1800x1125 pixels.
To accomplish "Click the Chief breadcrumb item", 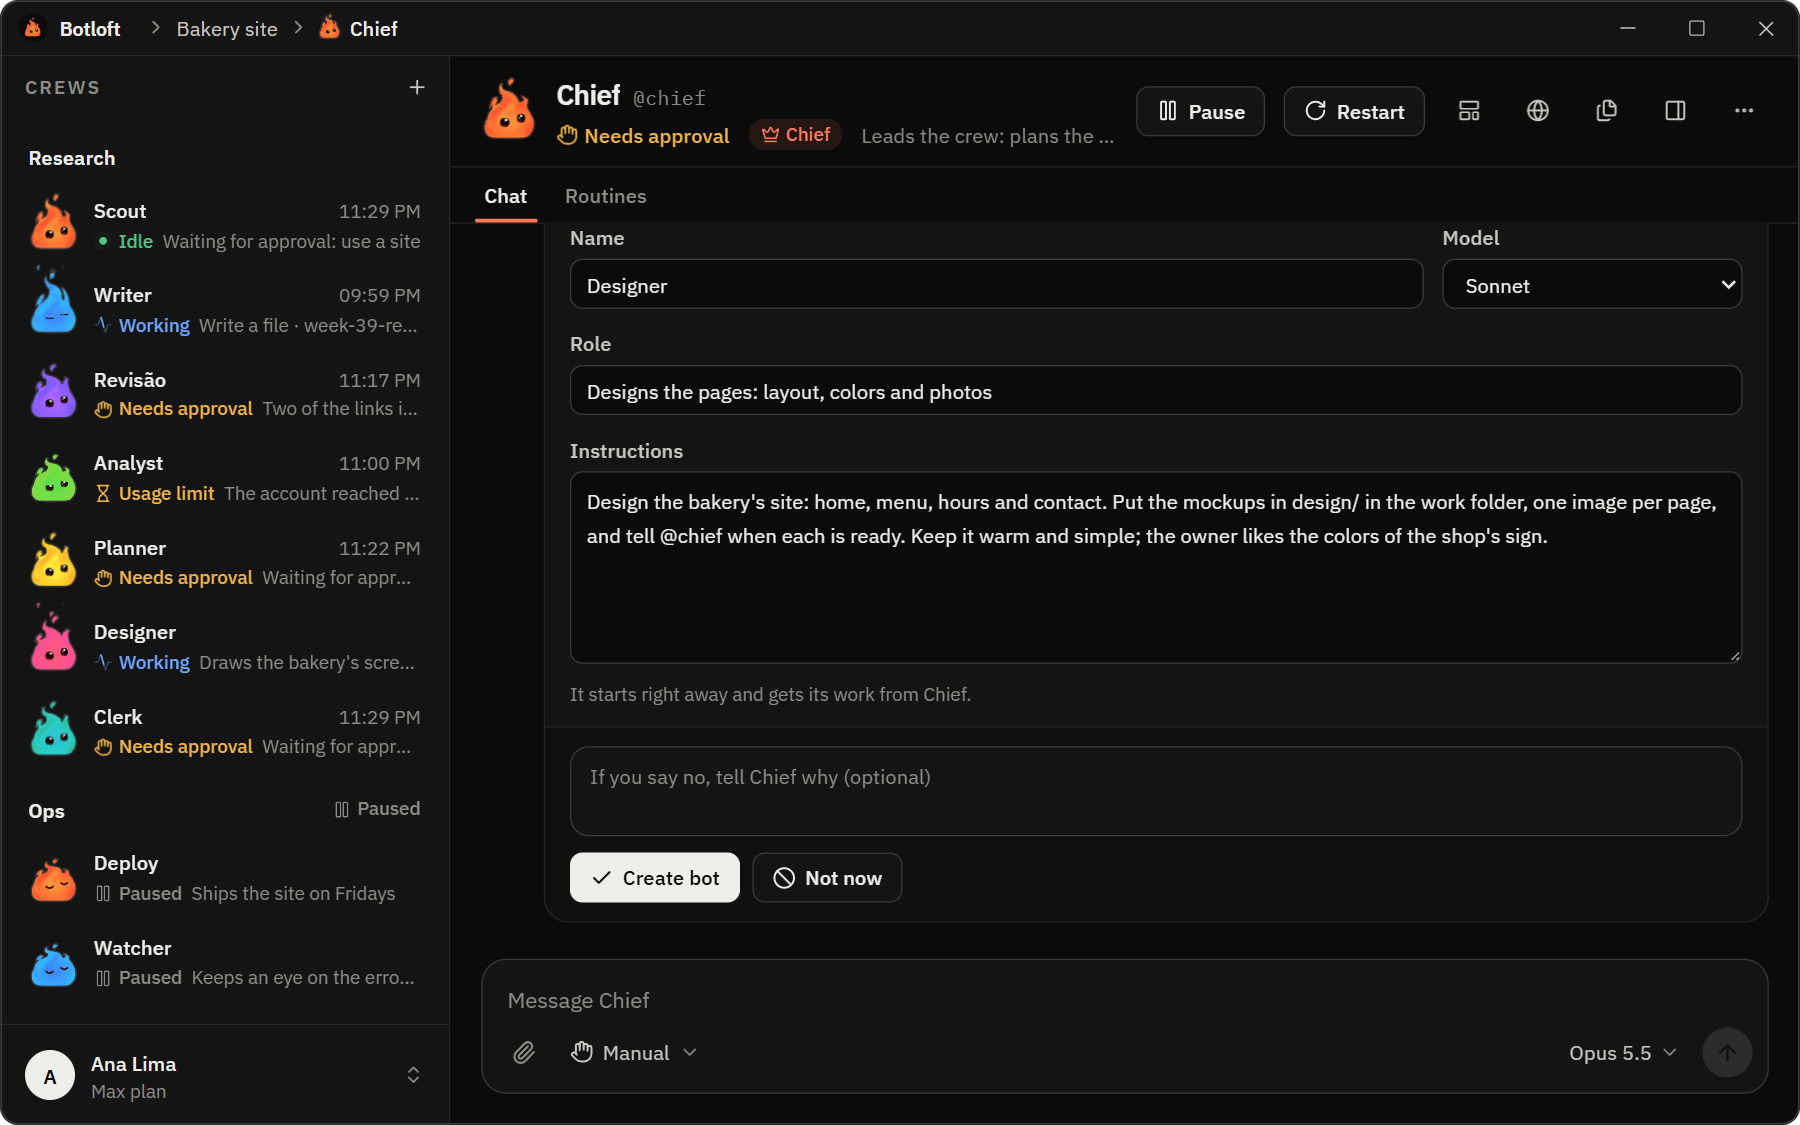I will point(359,29).
